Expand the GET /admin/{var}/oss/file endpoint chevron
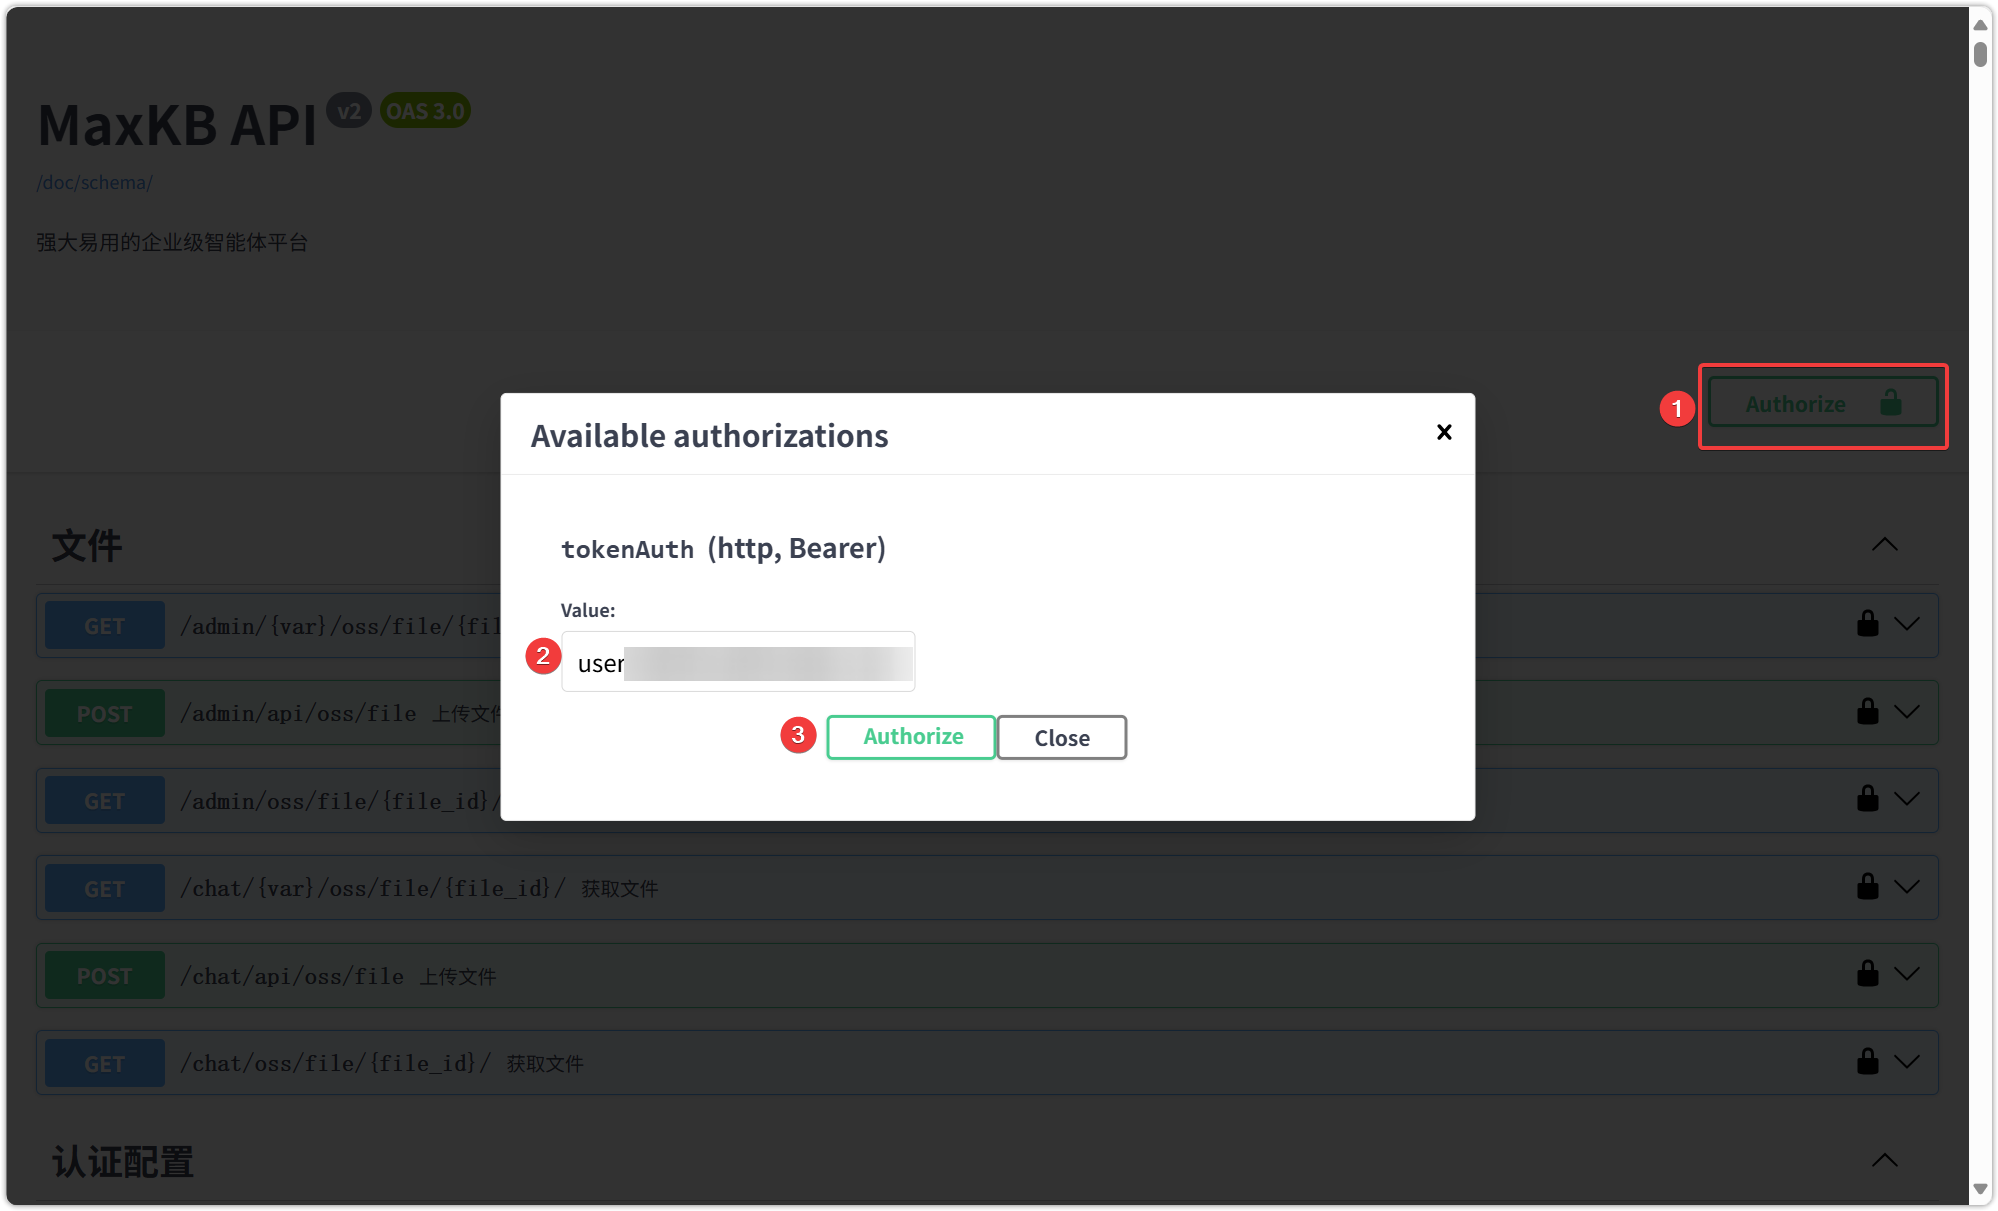 pos(1907,624)
